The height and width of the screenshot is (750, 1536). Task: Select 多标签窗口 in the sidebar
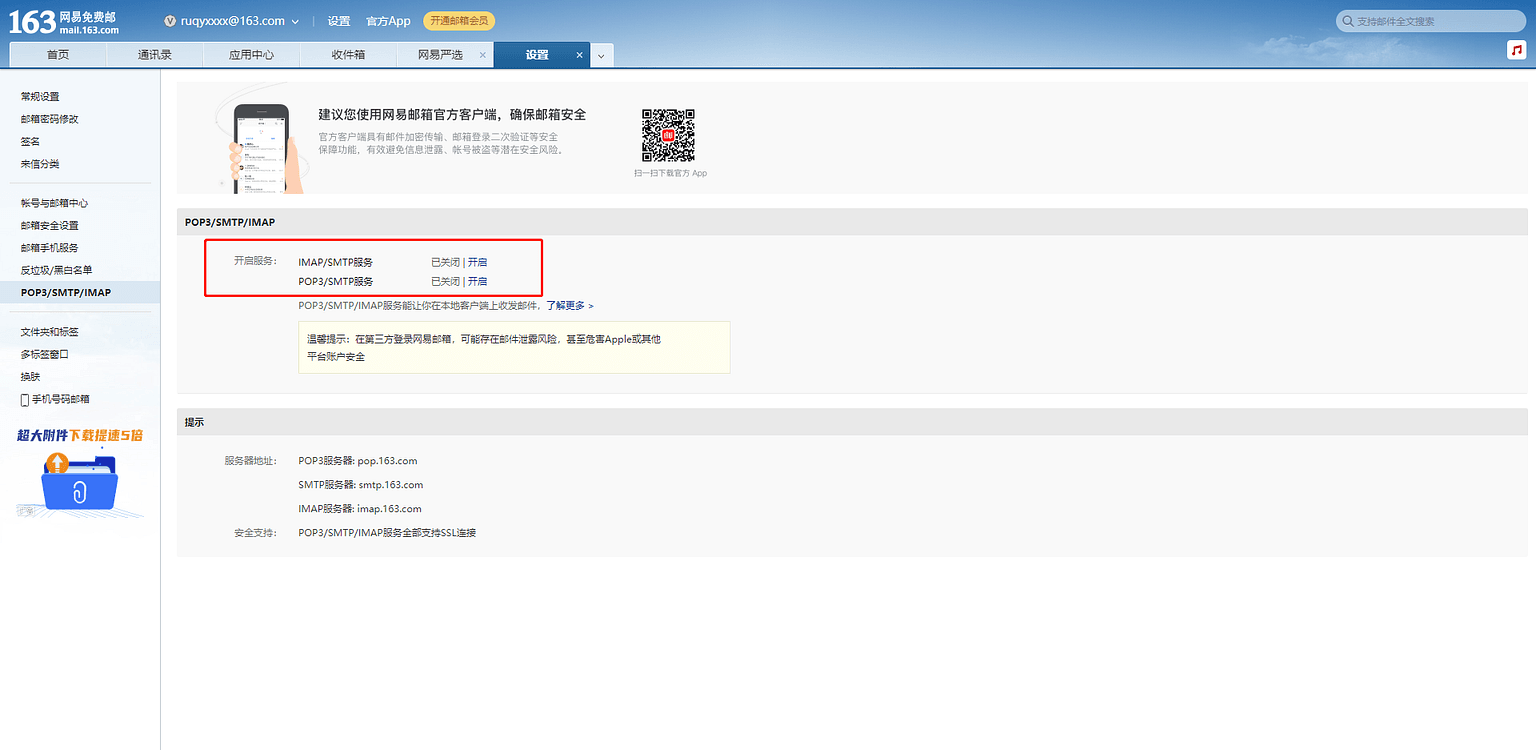[45, 354]
